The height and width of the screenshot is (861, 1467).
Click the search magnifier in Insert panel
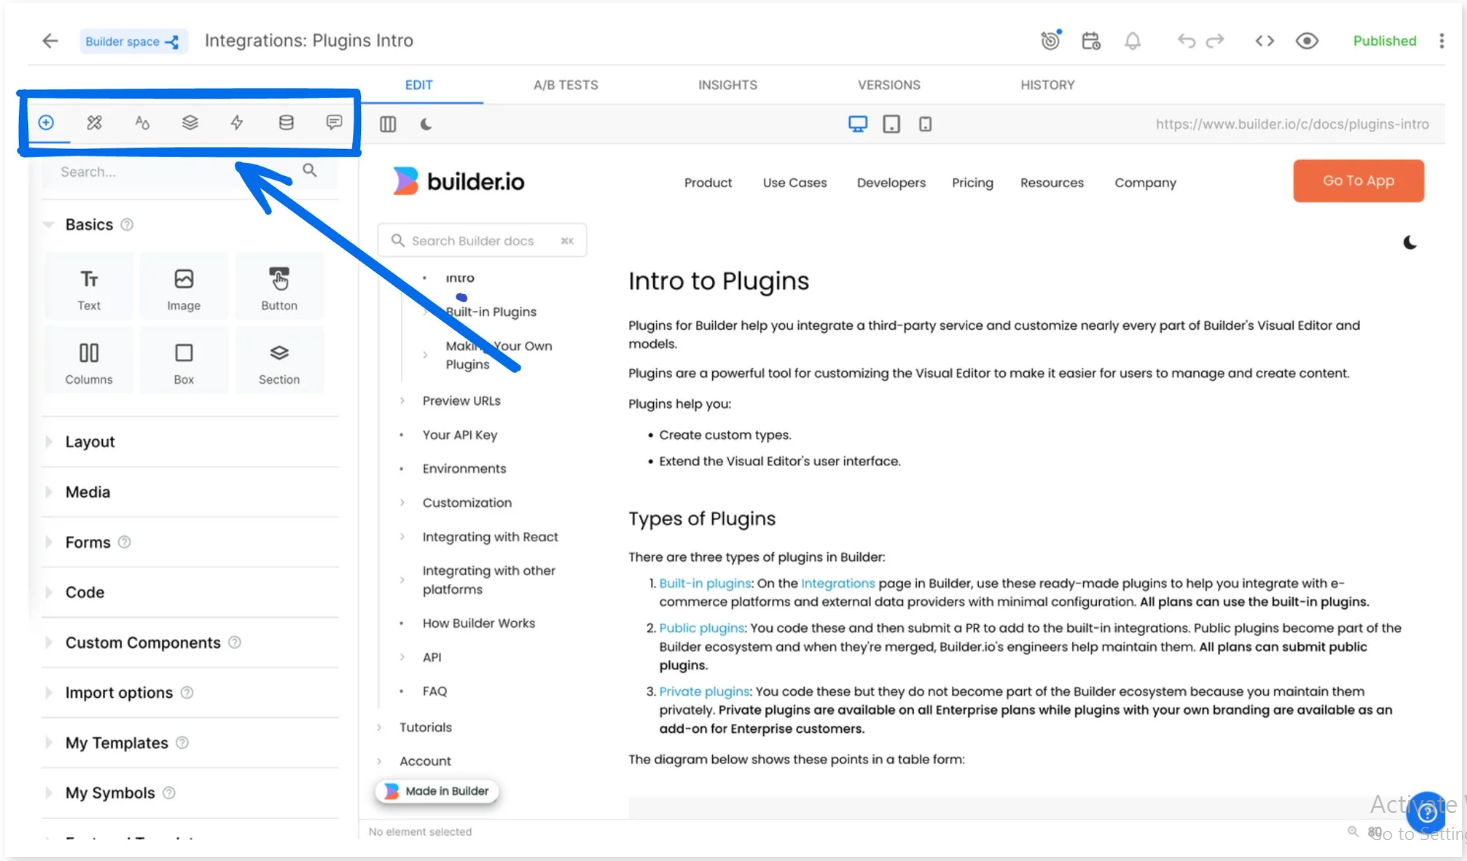pyautogui.click(x=310, y=170)
